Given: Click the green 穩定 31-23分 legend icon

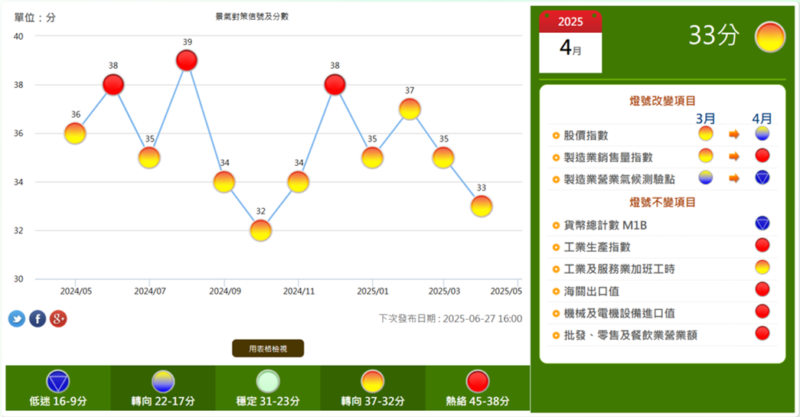Looking at the screenshot, I should tap(268, 381).
